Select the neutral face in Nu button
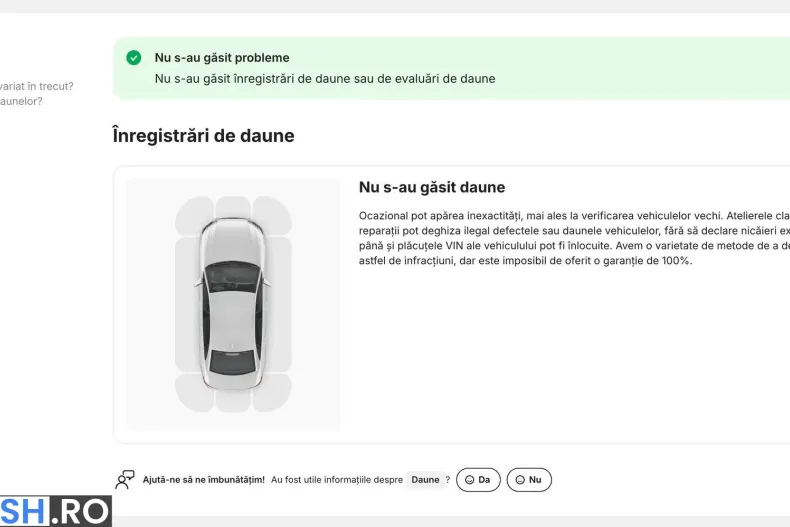This screenshot has height=527, width=790. (520, 480)
